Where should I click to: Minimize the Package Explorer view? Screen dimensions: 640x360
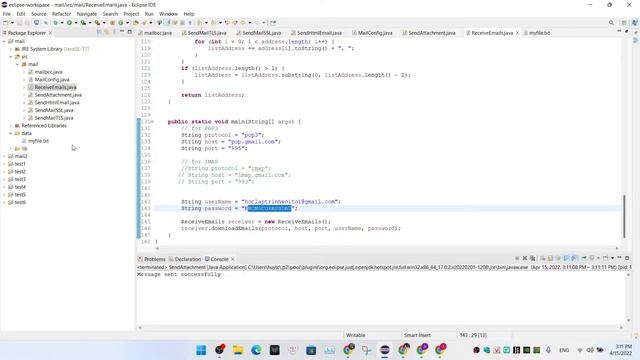click(122, 32)
